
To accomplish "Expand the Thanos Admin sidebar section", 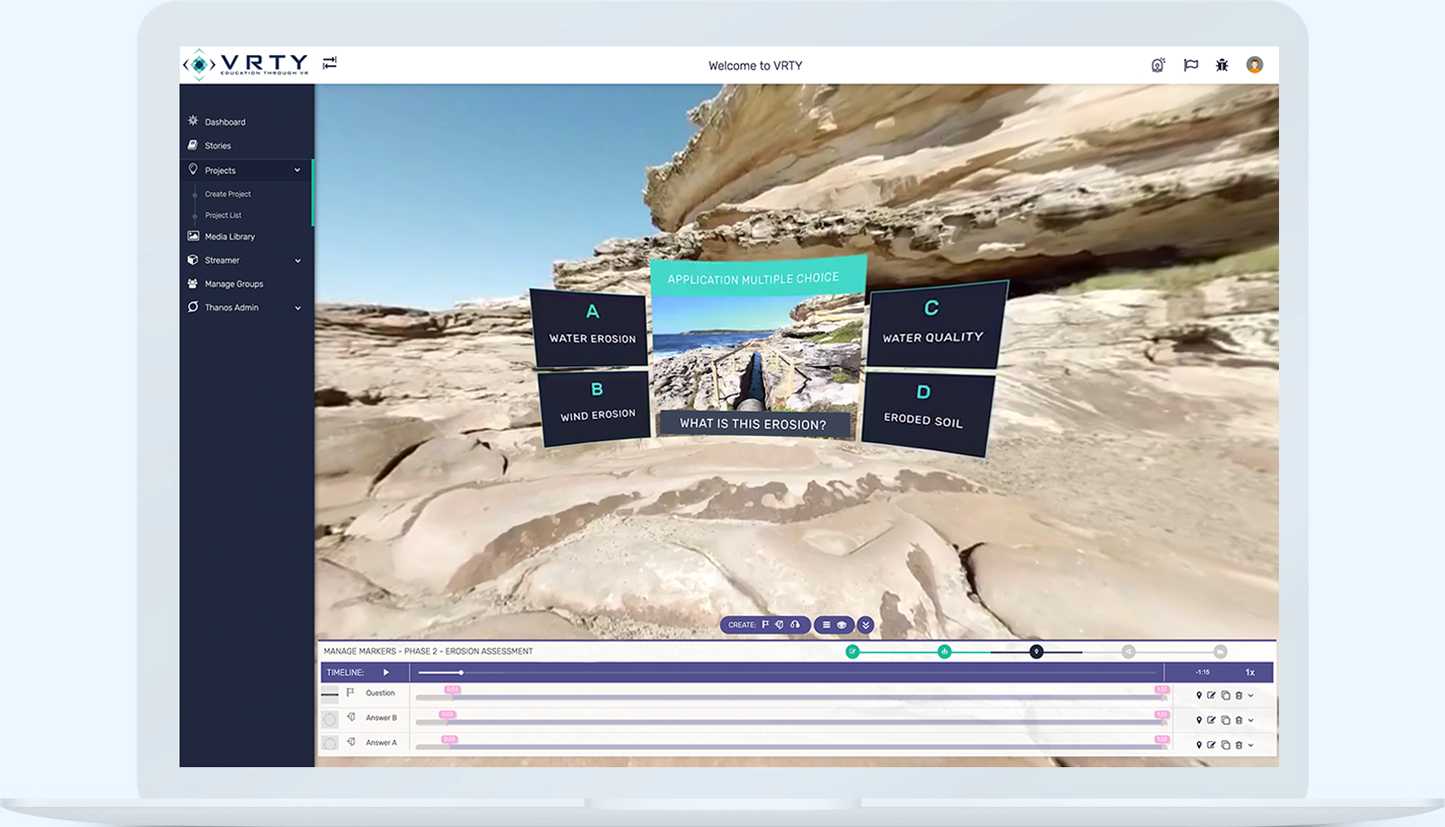I will (297, 308).
